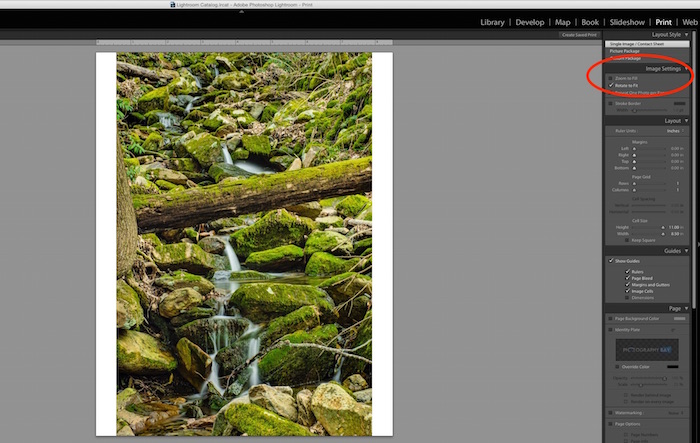Click the Override Color swatch
700x443 pixels.
pos(671,366)
